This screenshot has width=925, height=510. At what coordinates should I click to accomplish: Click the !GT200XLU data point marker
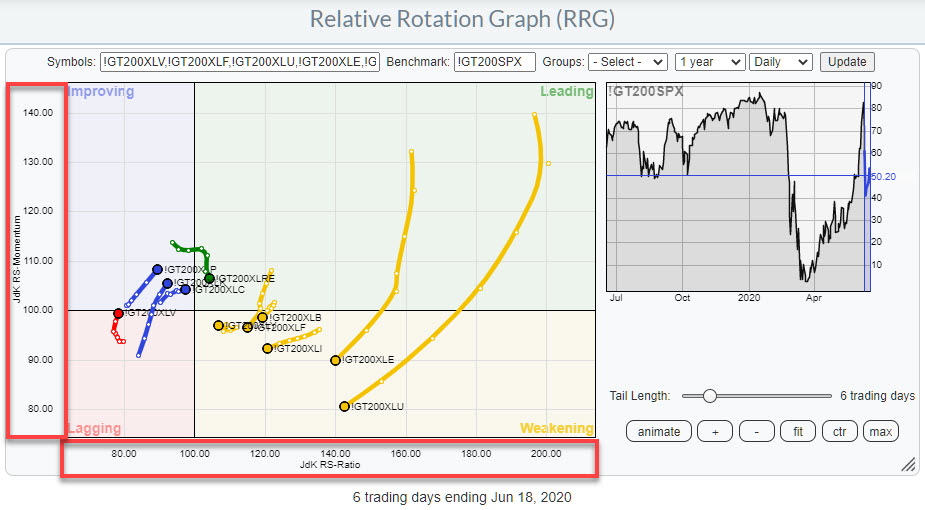[x=345, y=406]
